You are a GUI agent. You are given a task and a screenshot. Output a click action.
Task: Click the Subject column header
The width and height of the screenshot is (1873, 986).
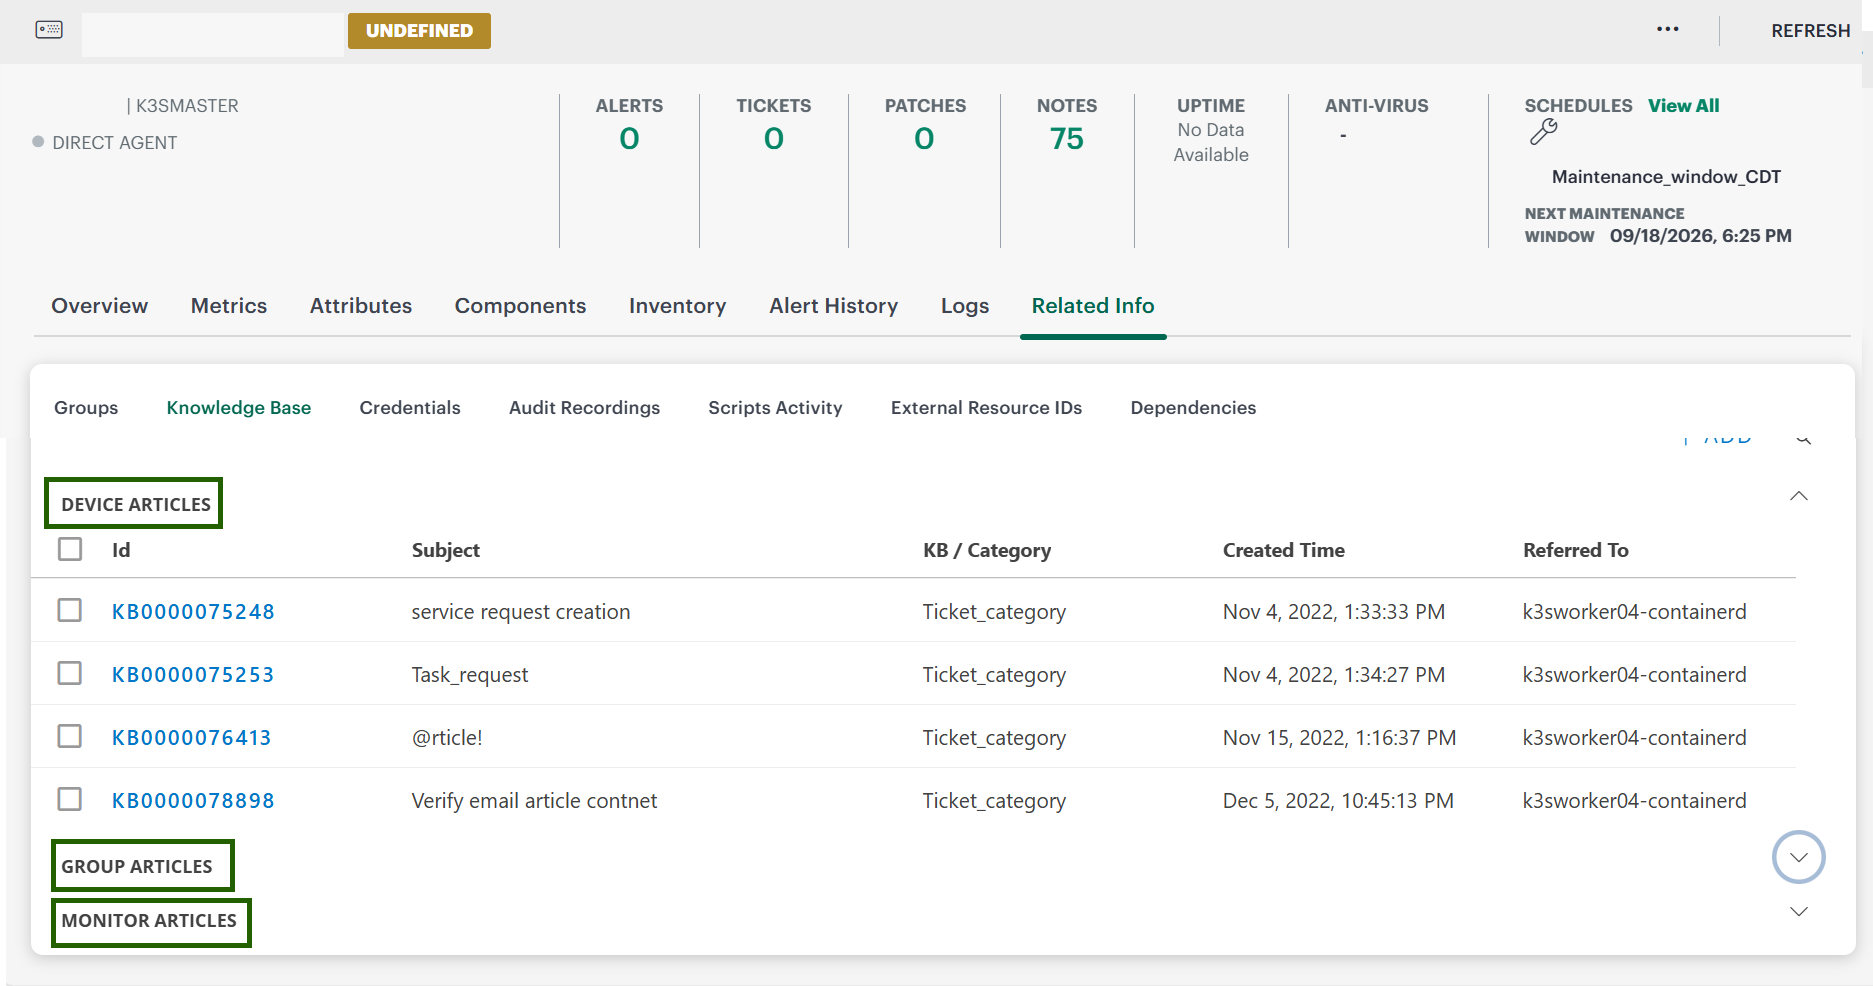point(445,550)
